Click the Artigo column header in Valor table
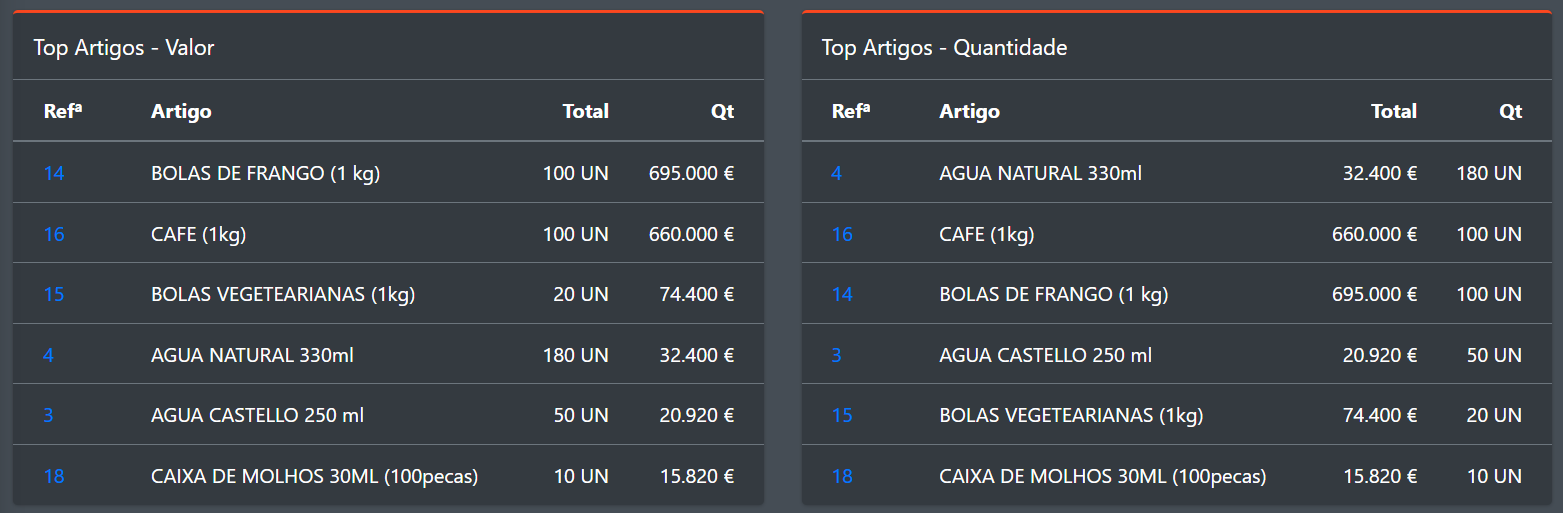The image size is (1563, 513). coord(181,111)
